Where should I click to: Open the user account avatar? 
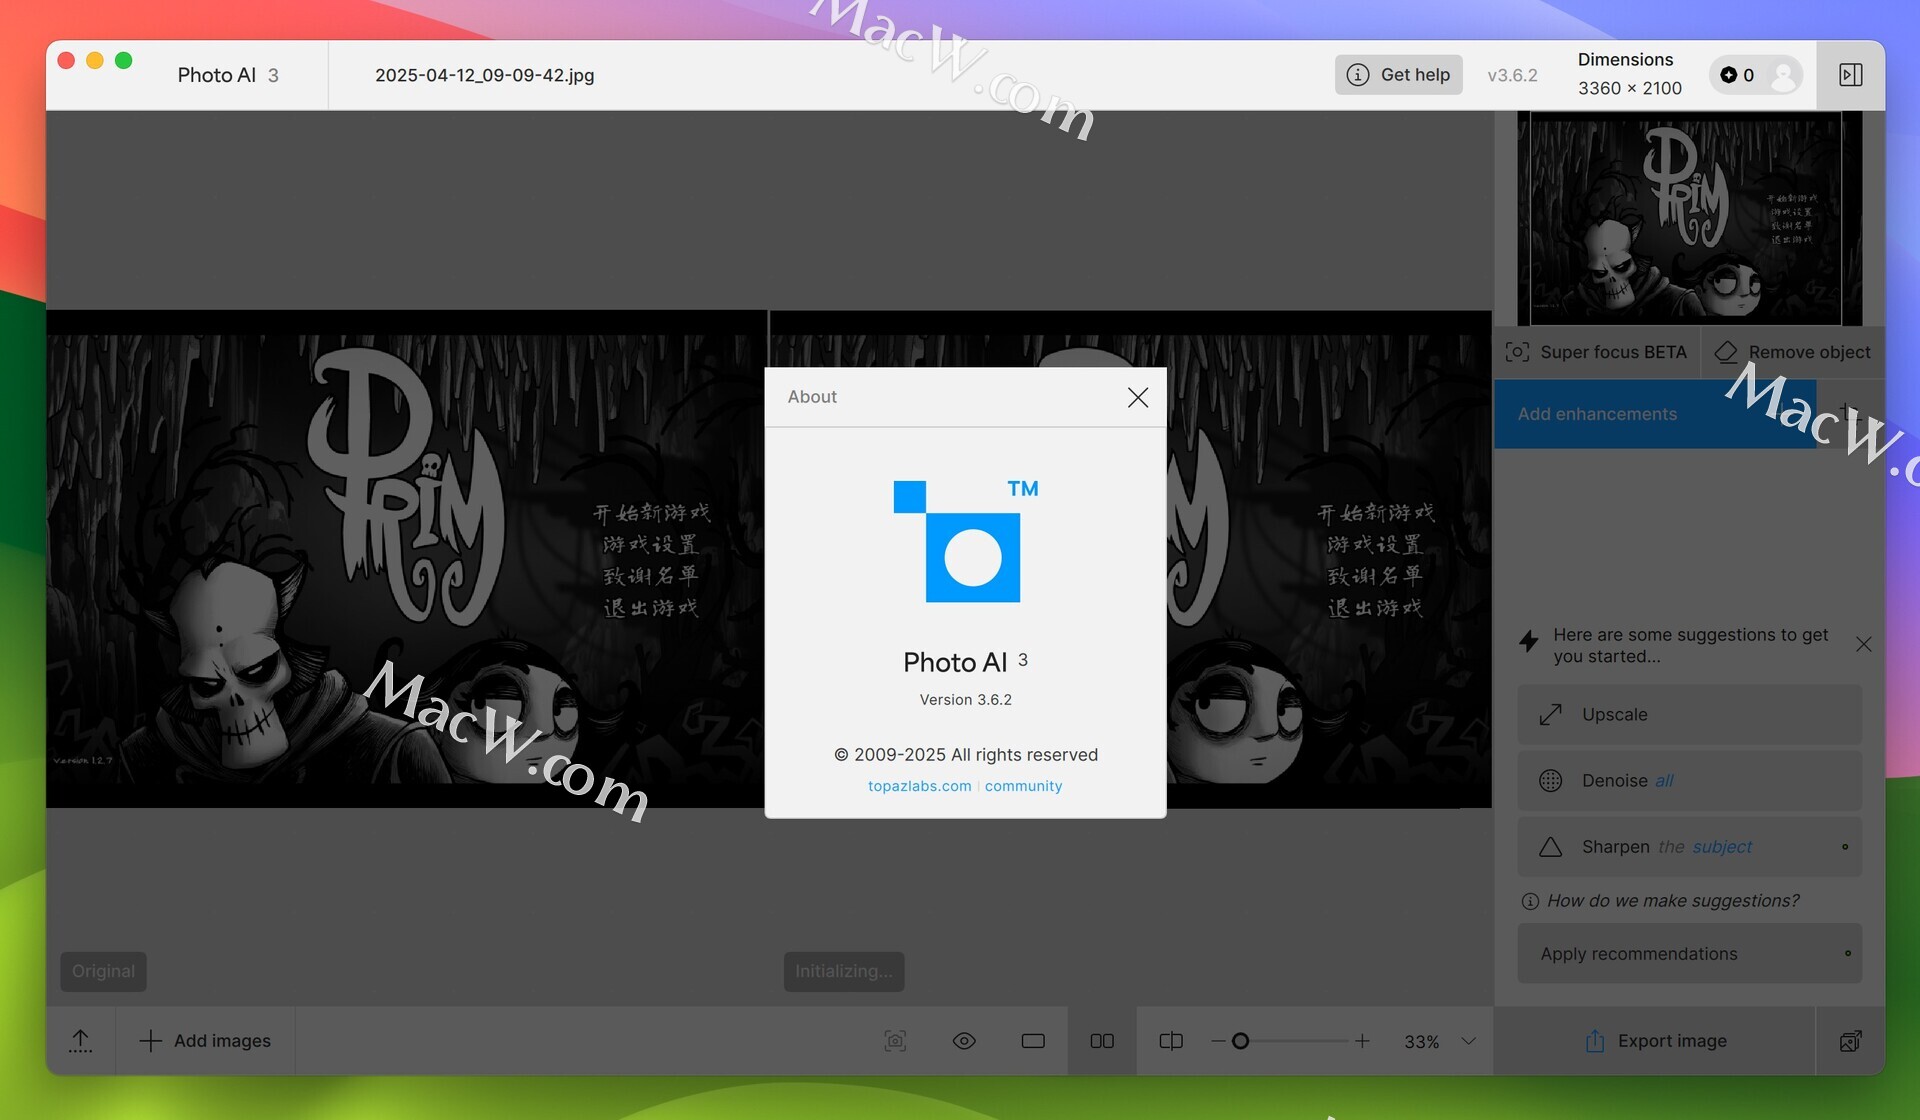[x=1783, y=75]
